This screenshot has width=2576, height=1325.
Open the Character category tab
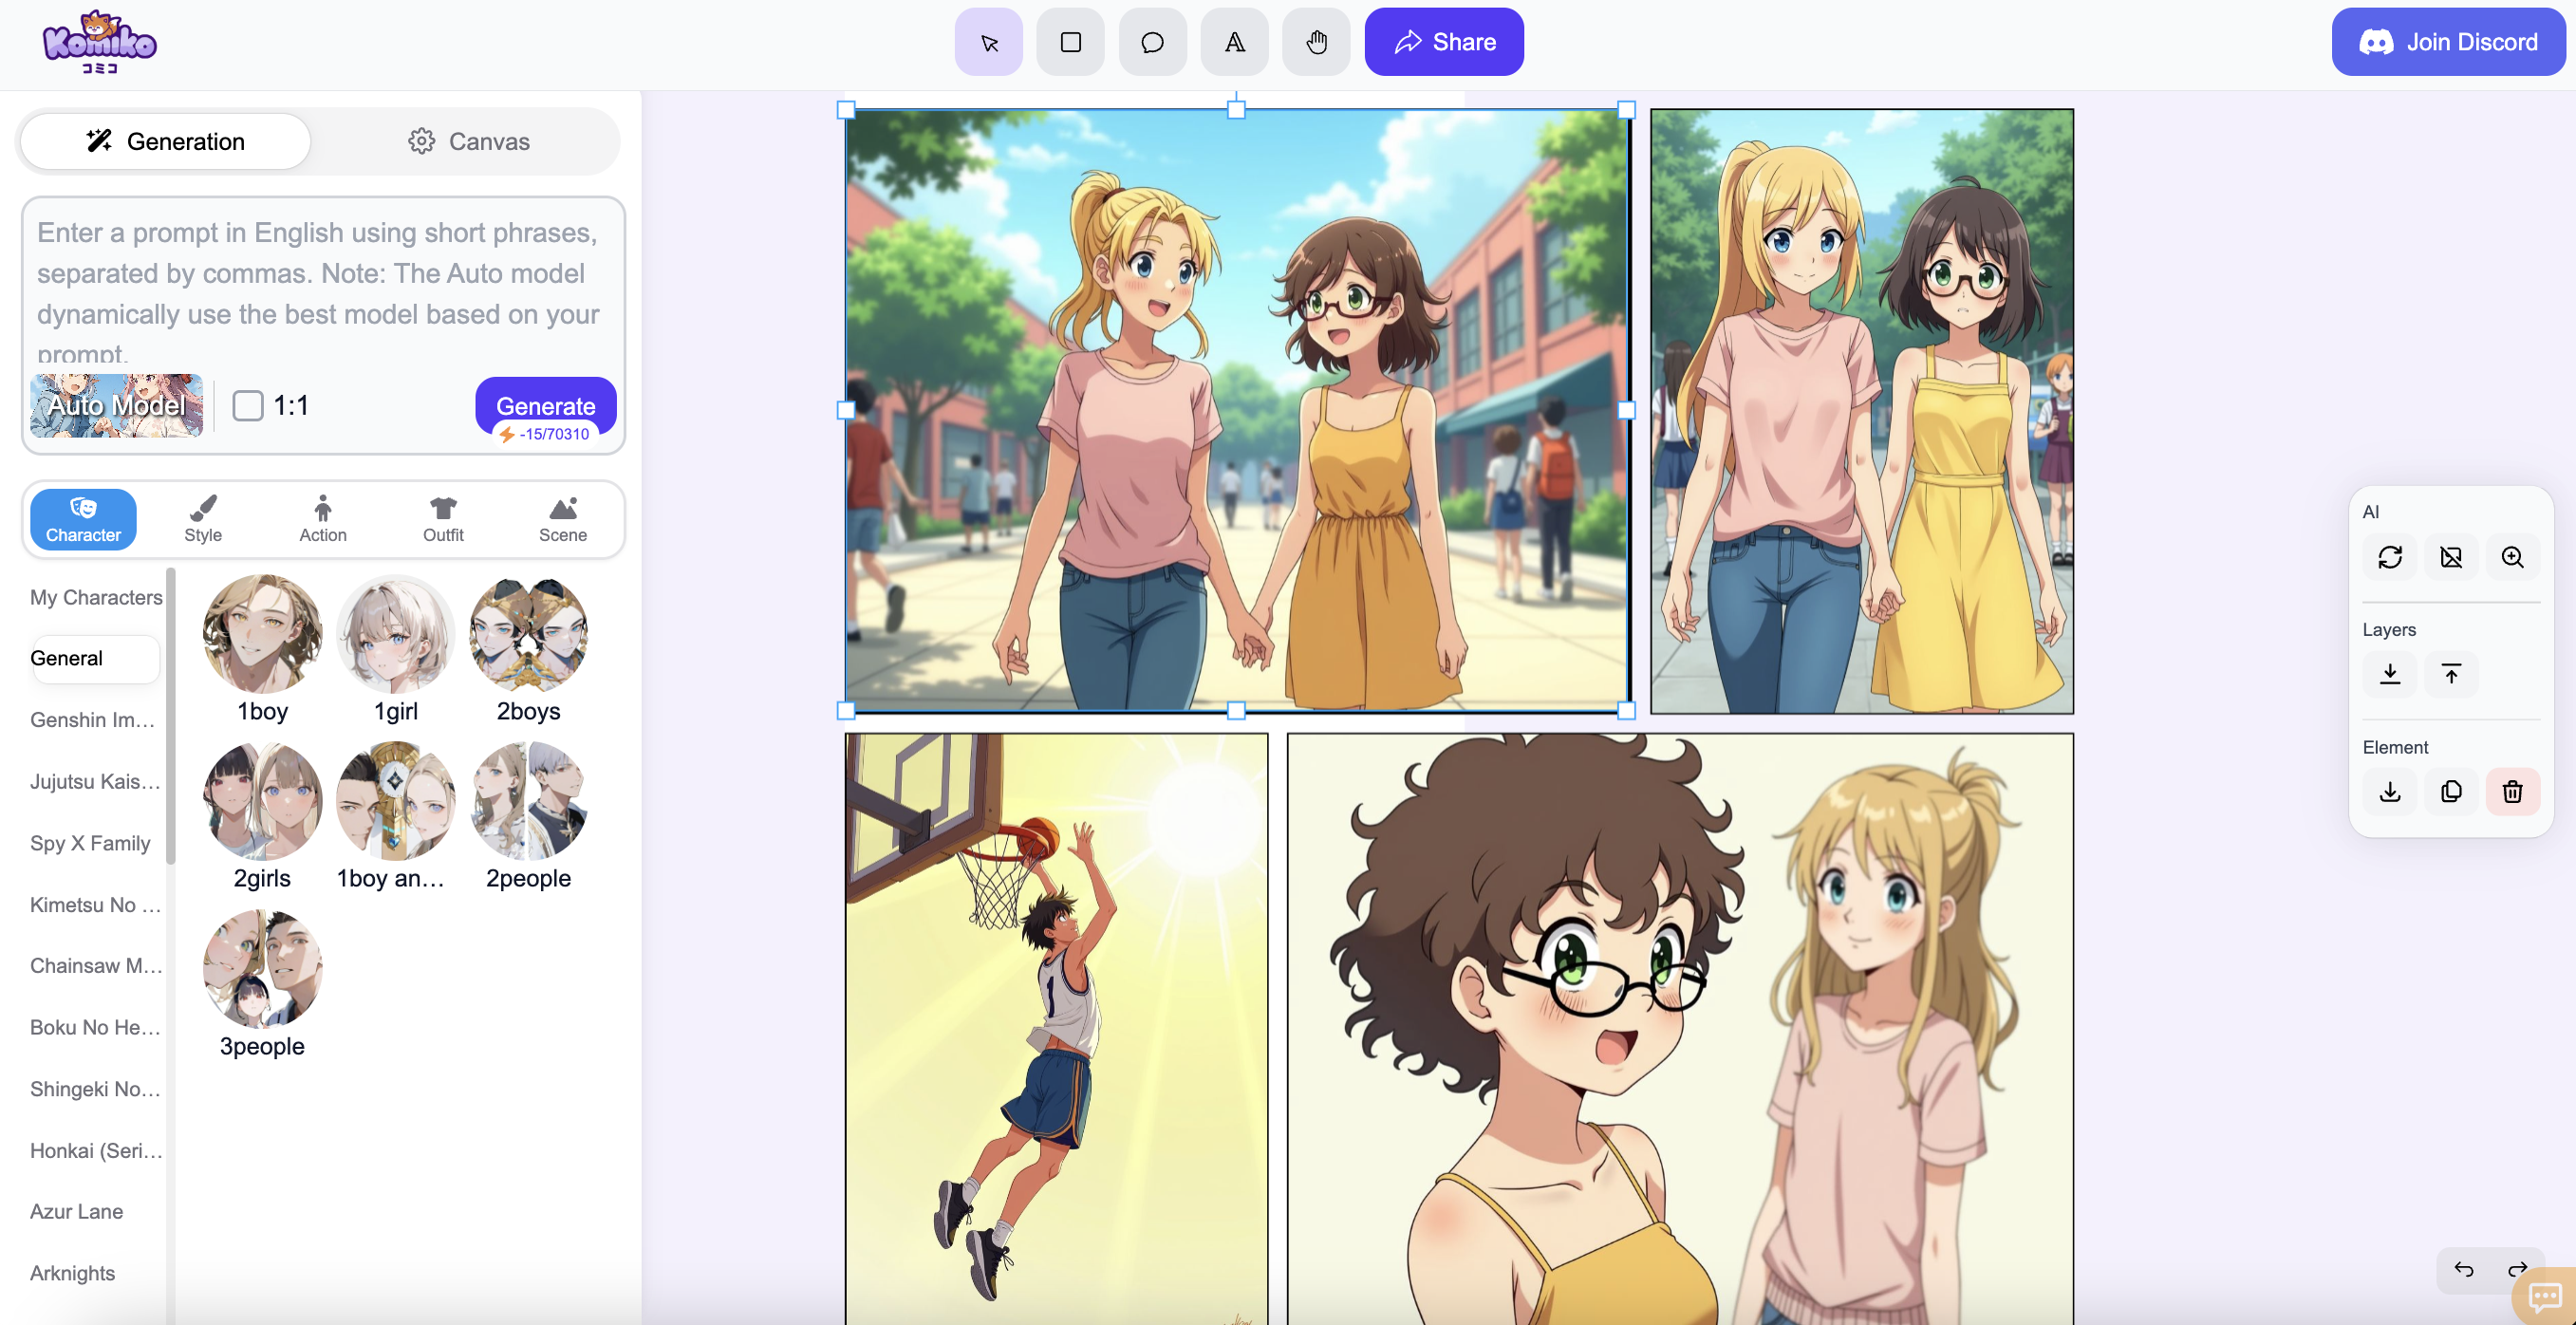coord(83,519)
